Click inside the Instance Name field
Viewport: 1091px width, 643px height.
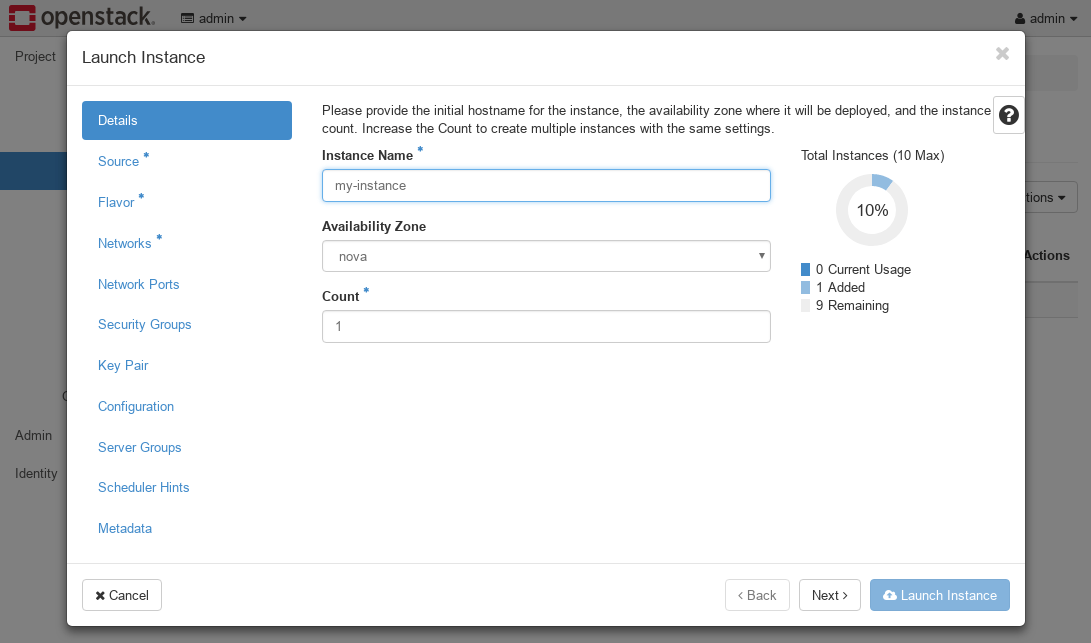pos(546,185)
